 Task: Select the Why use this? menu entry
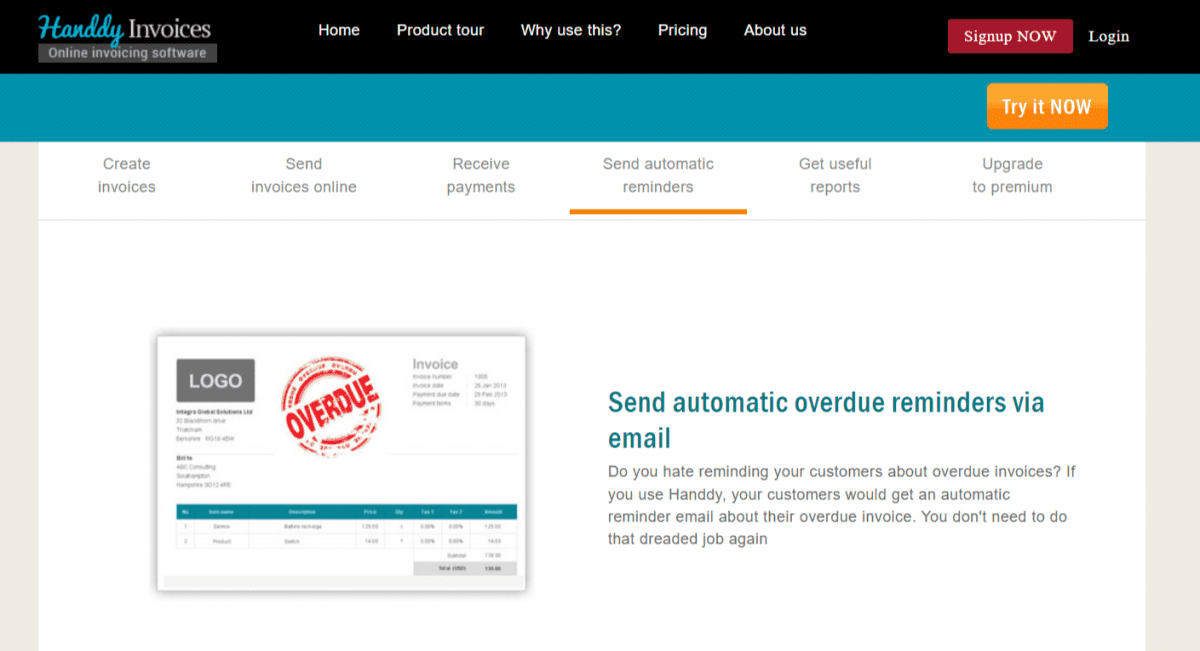pos(570,30)
